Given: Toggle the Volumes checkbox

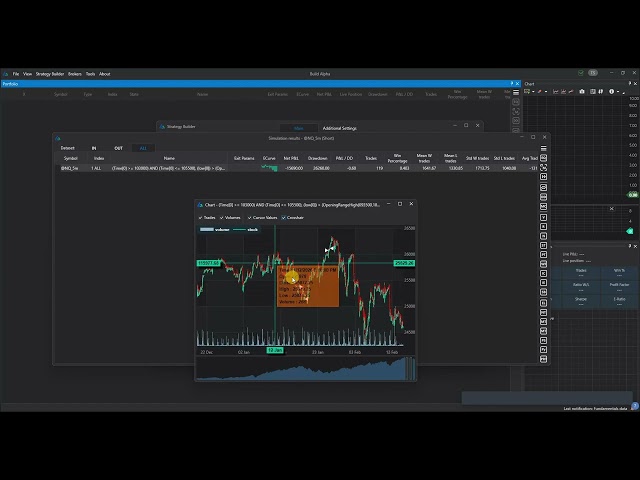Looking at the screenshot, I should pos(230,218).
